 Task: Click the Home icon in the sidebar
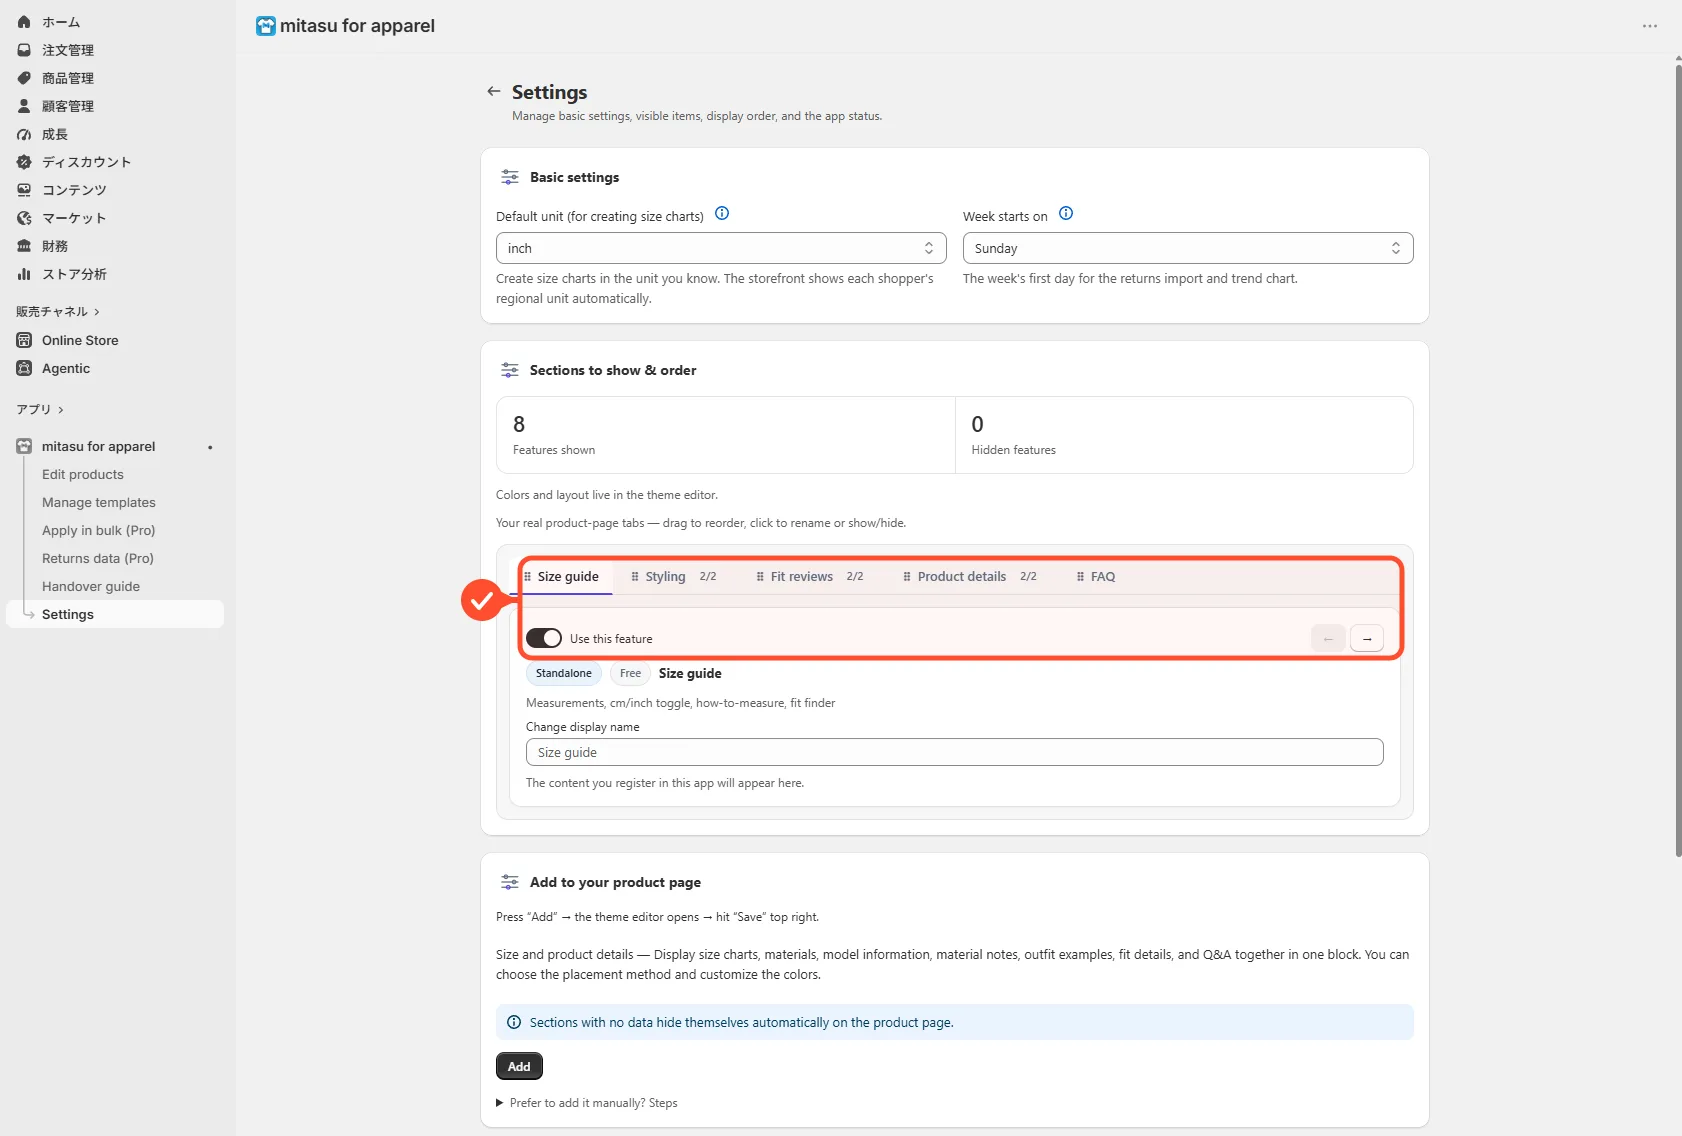(24, 22)
